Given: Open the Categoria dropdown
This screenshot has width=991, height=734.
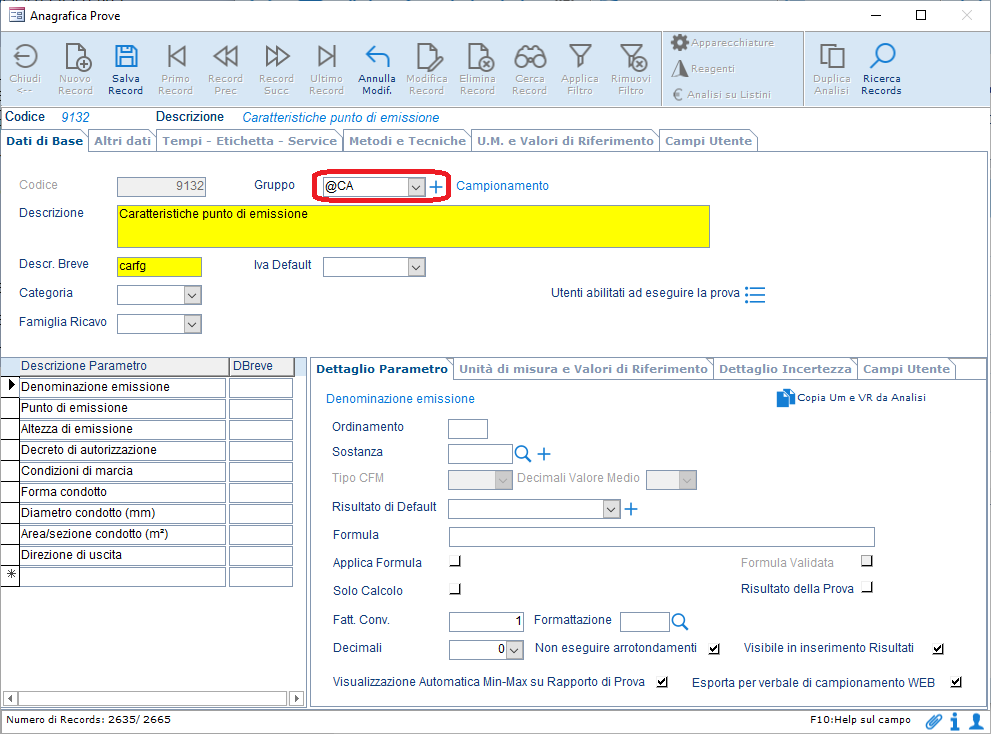Looking at the screenshot, I should [192, 295].
